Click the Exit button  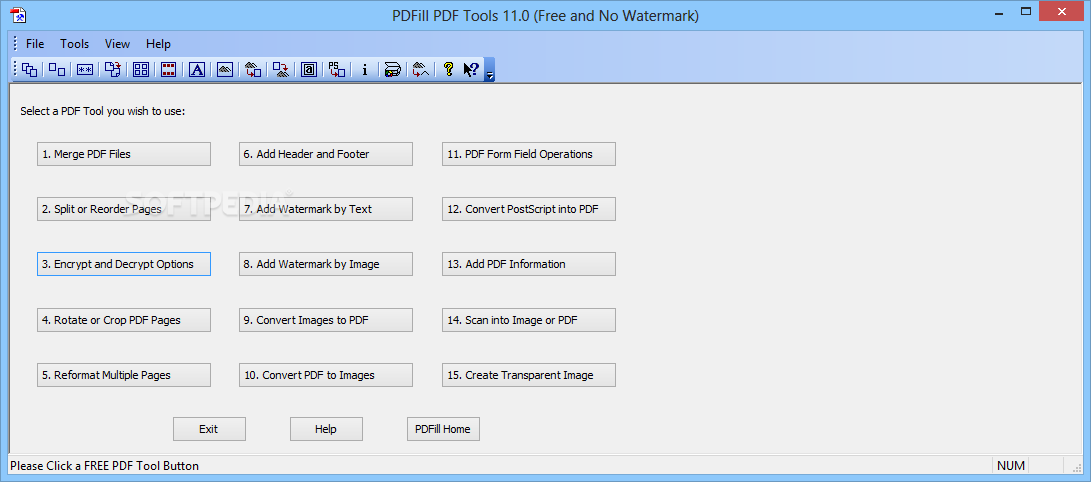[209, 429]
